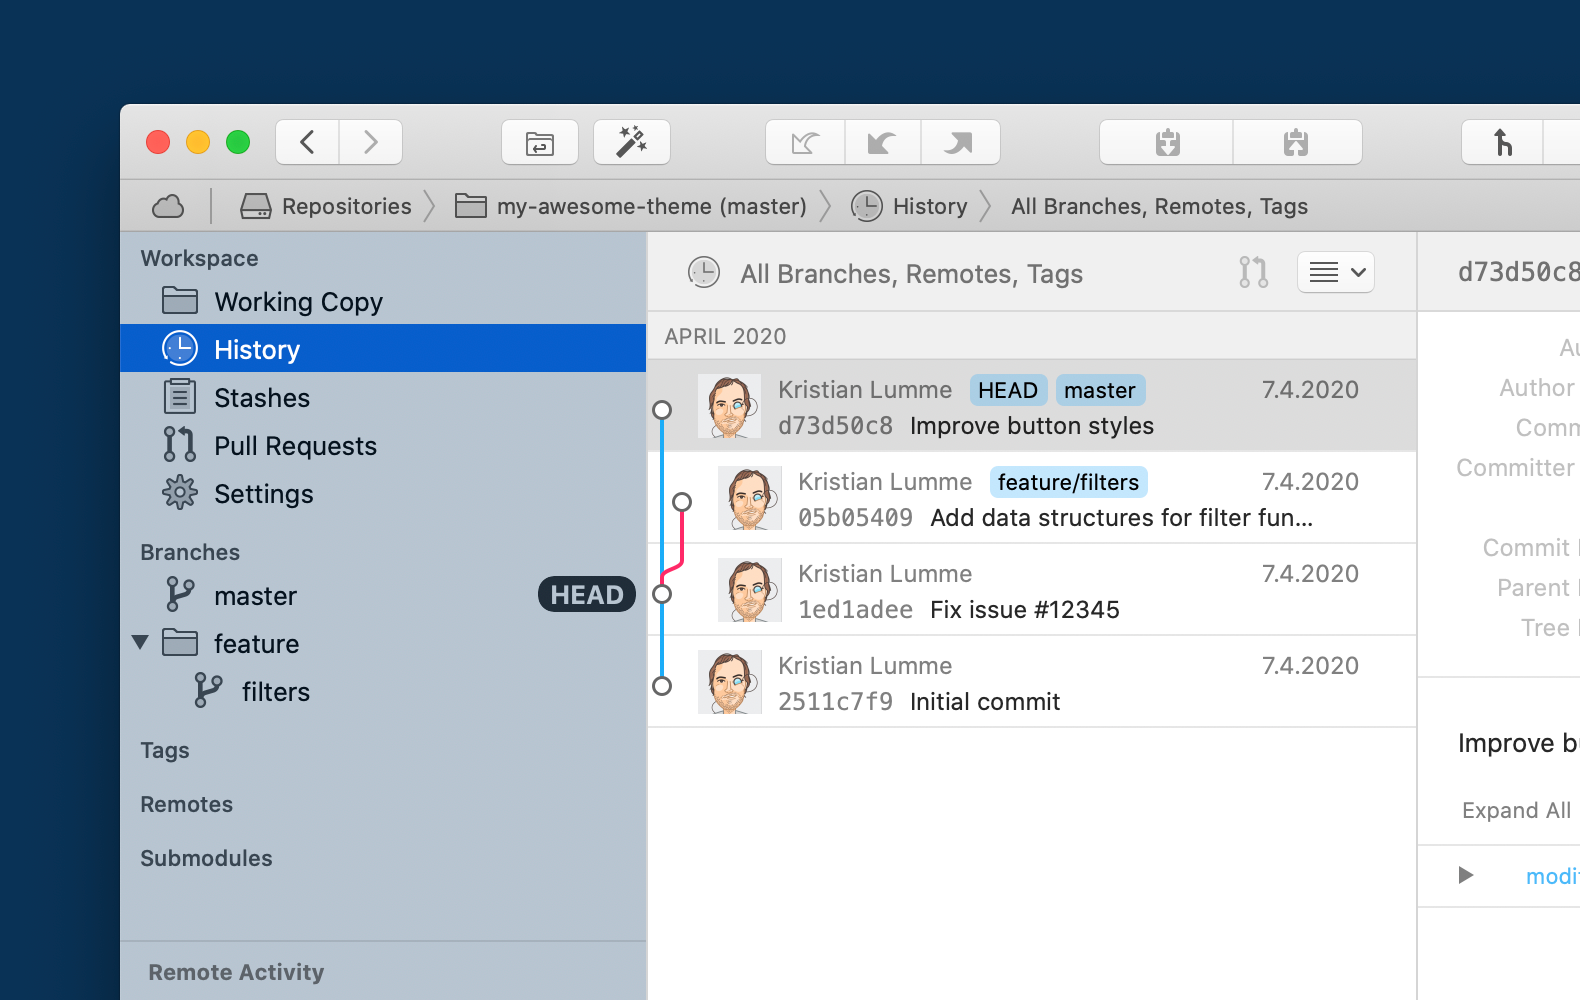Screen dimensions: 1580x1000
Task: Click the Expand All button
Action: click(x=1516, y=810)
